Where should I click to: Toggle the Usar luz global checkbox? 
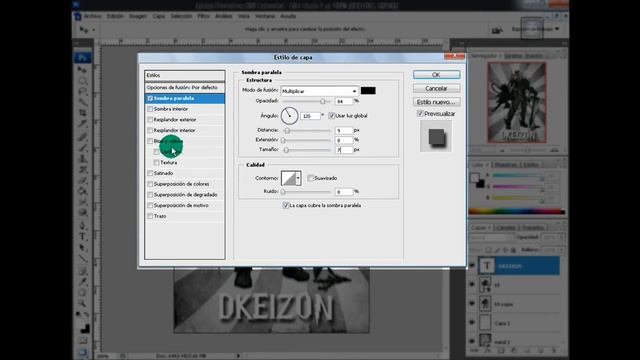coord(331,116)
